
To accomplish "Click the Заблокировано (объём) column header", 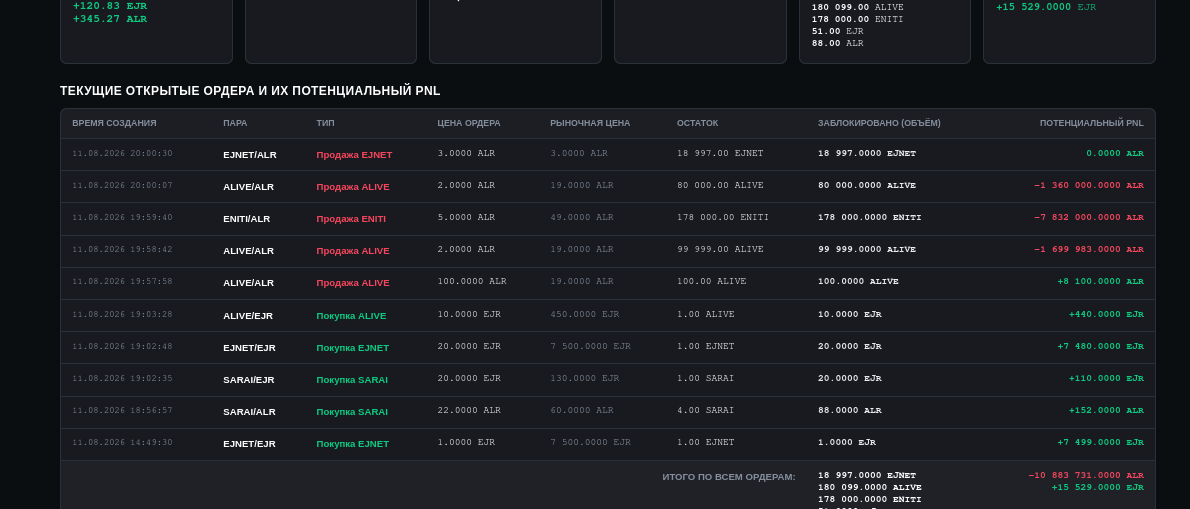I will tap(879, 123).
